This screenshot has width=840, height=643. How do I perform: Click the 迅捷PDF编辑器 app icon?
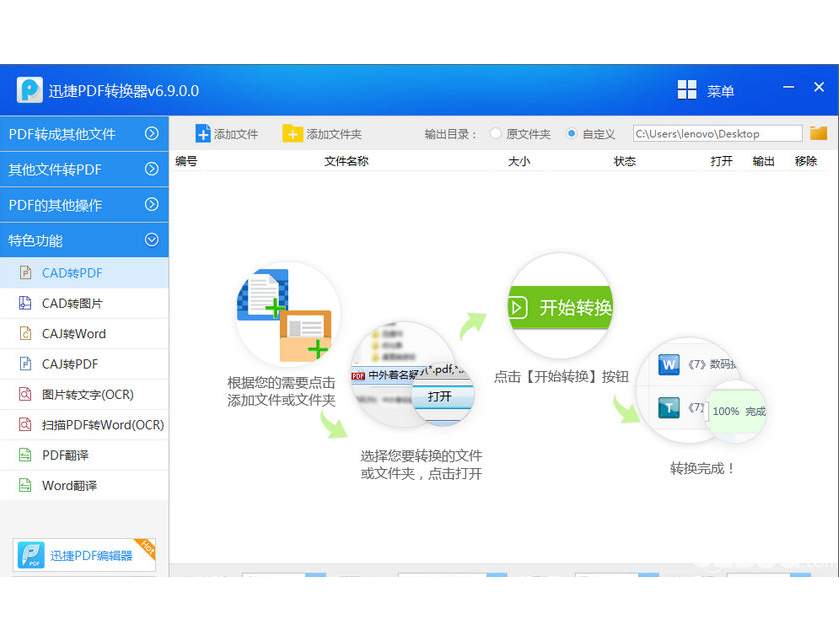click(x=31, y=555)
